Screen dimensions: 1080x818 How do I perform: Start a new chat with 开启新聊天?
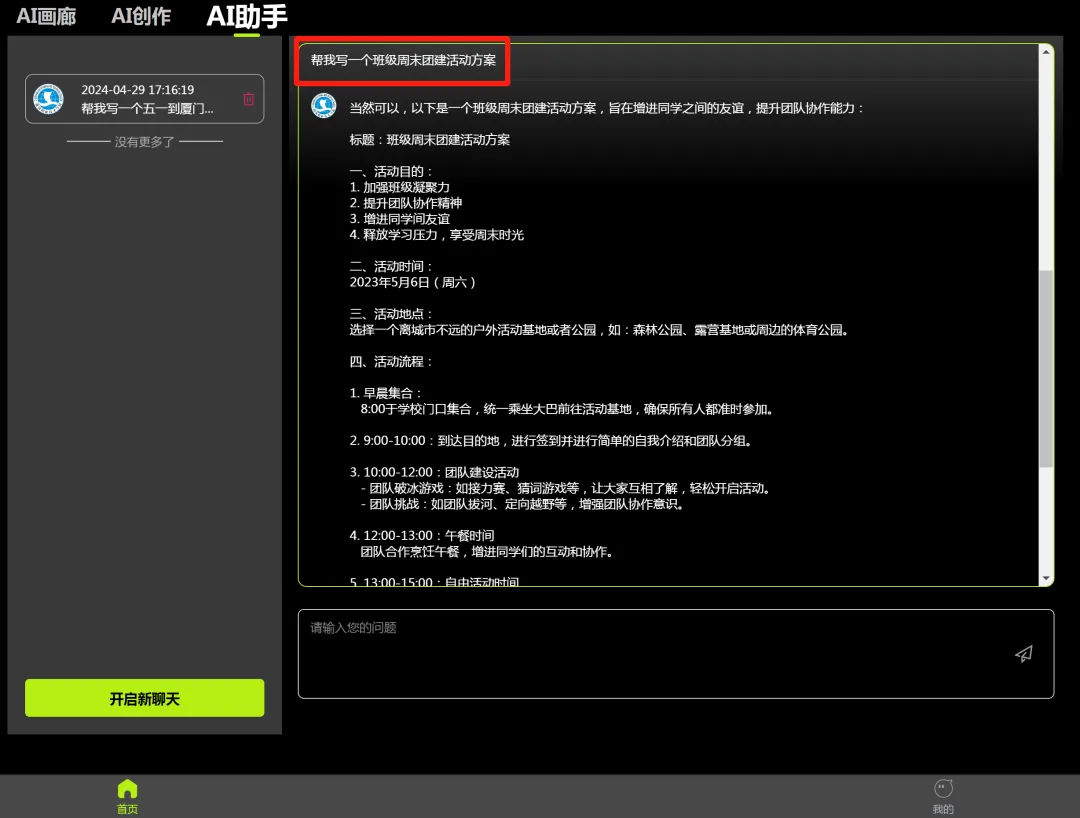point(145,698)
